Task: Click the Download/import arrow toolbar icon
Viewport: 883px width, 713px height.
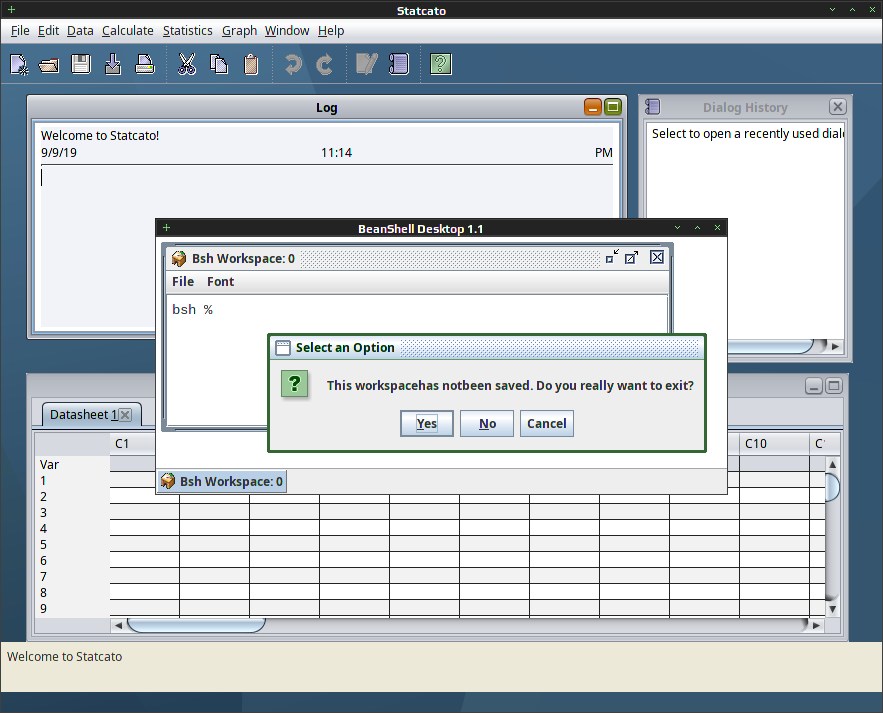Action: (x=113, y=64)
